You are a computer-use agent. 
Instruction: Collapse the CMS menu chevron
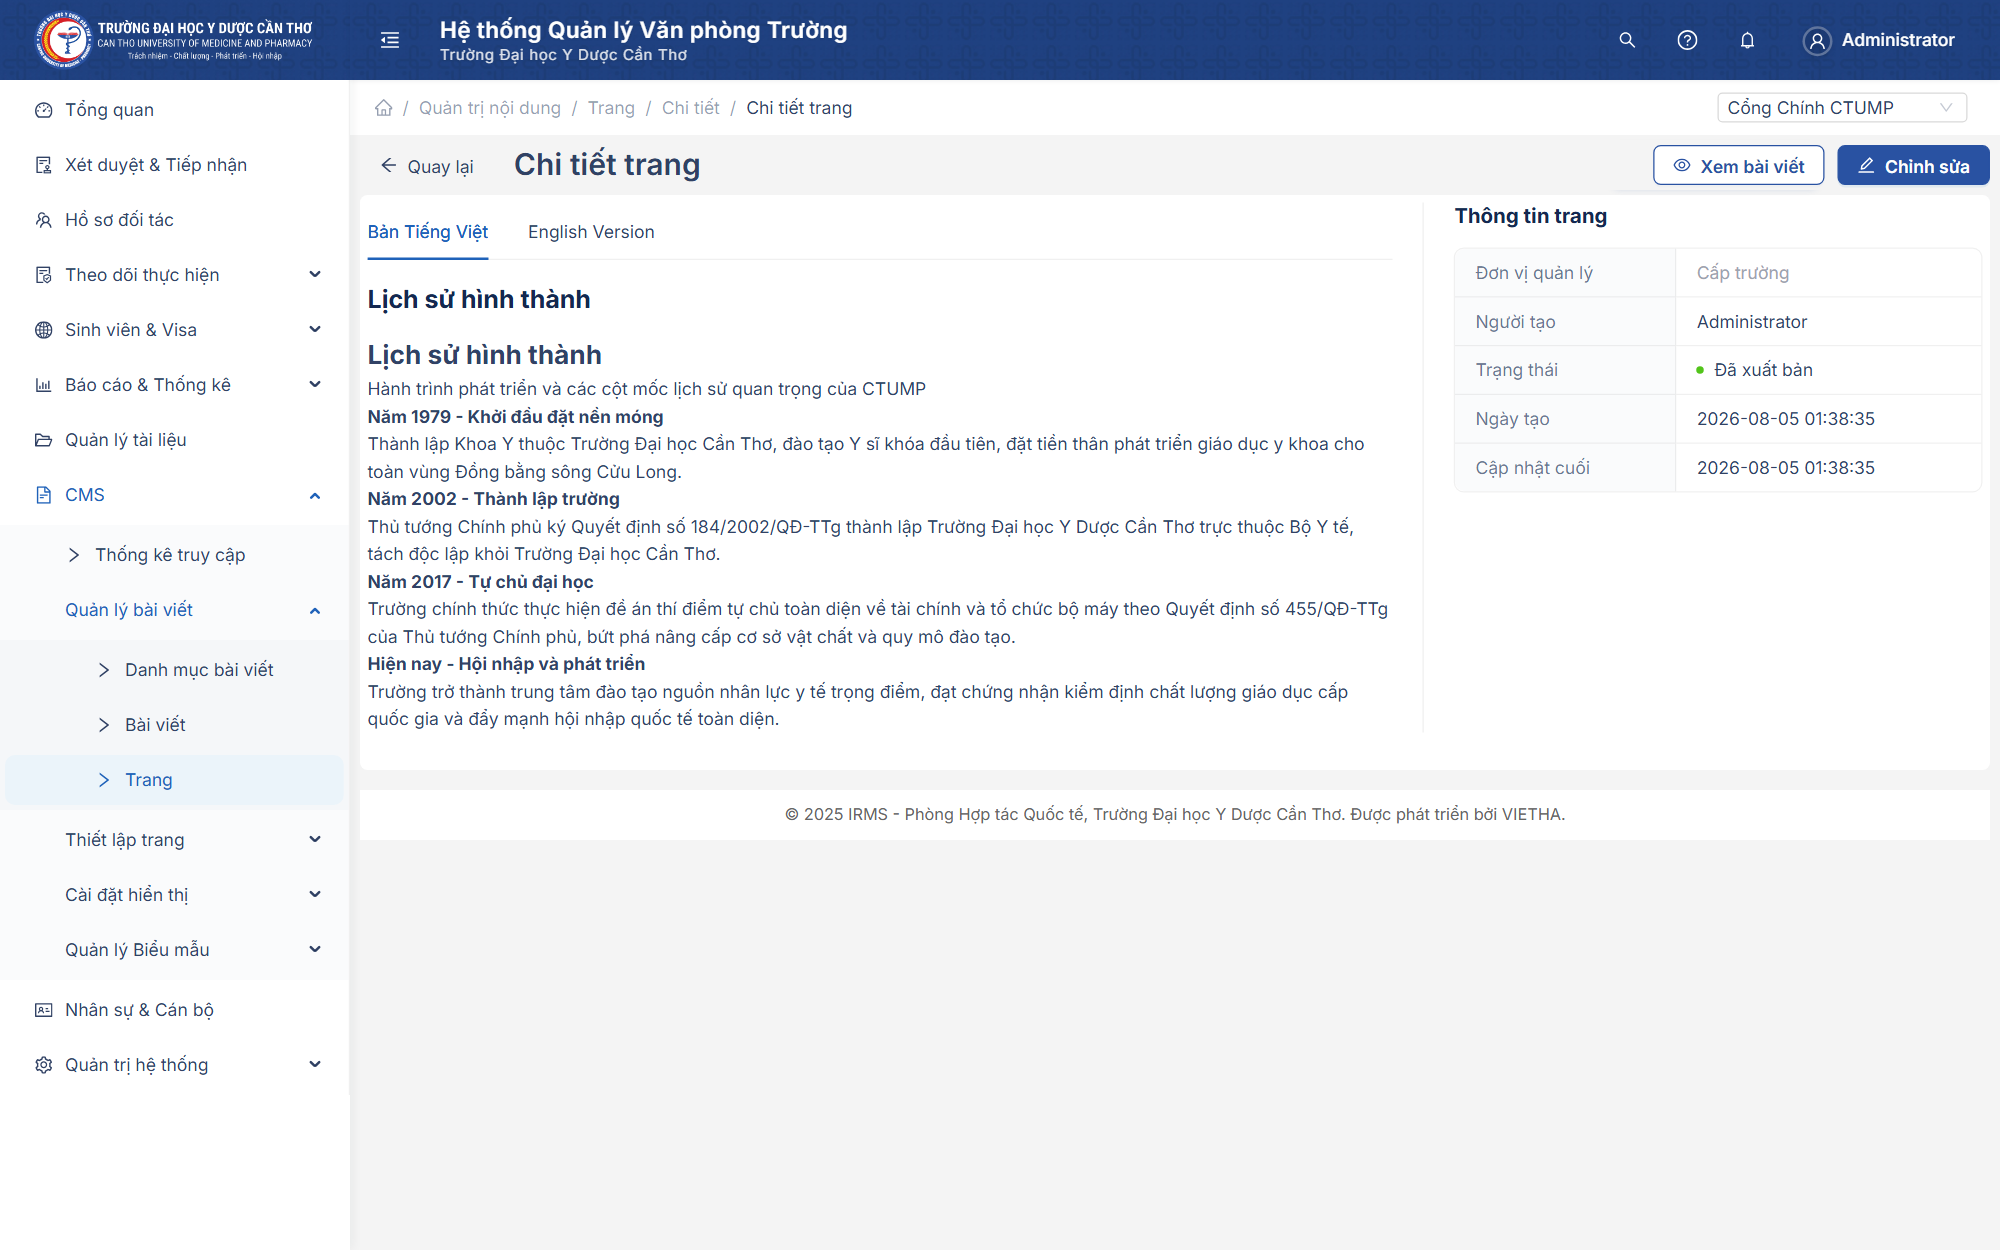coord(315,495)
